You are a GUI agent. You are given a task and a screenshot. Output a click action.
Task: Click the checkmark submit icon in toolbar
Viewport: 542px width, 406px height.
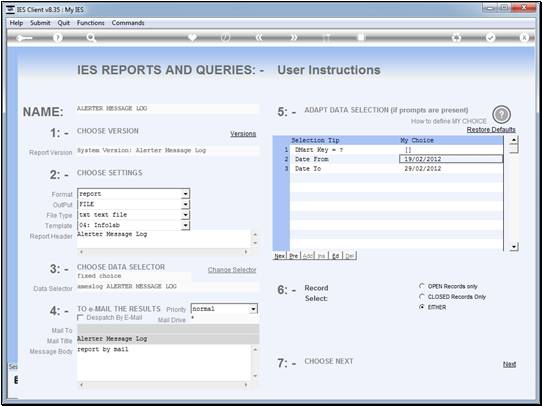pyautogui.click(x=490, y=38)
